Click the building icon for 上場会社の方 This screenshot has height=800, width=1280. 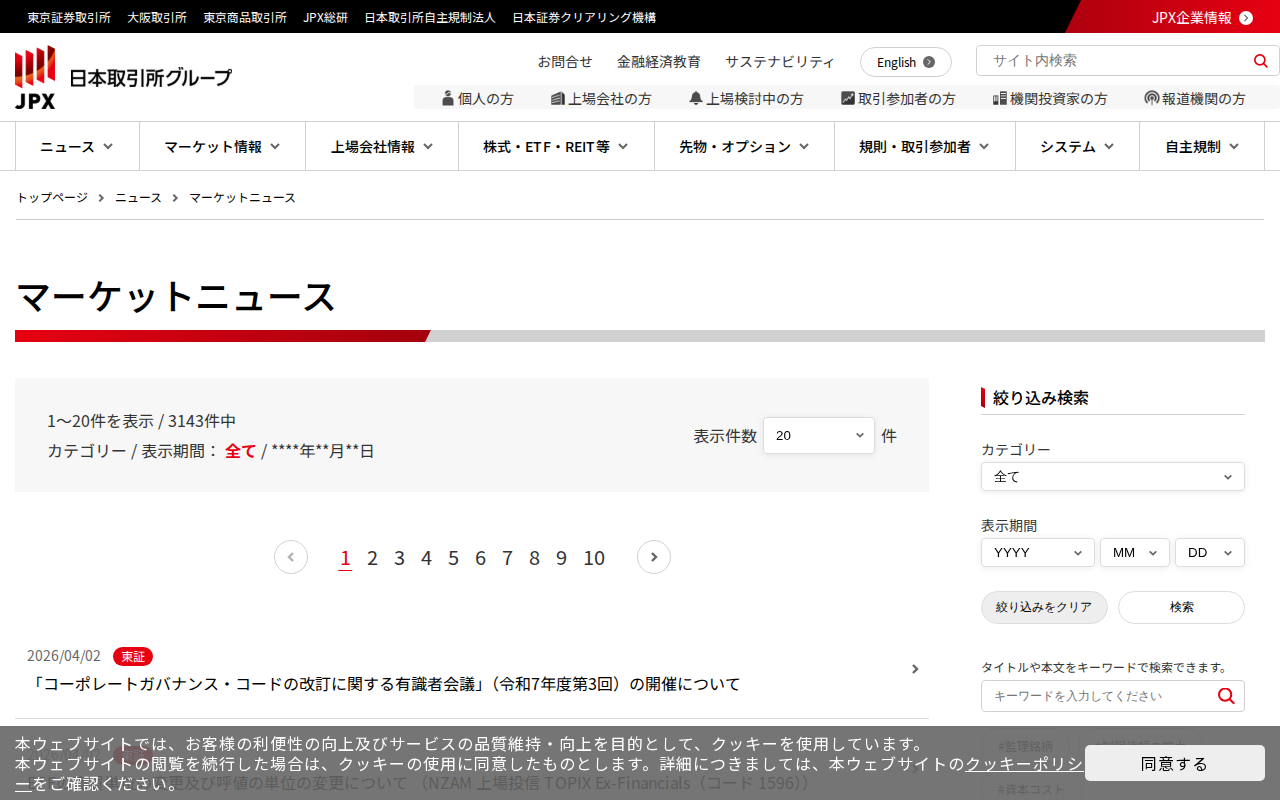(x=558, y=98)
